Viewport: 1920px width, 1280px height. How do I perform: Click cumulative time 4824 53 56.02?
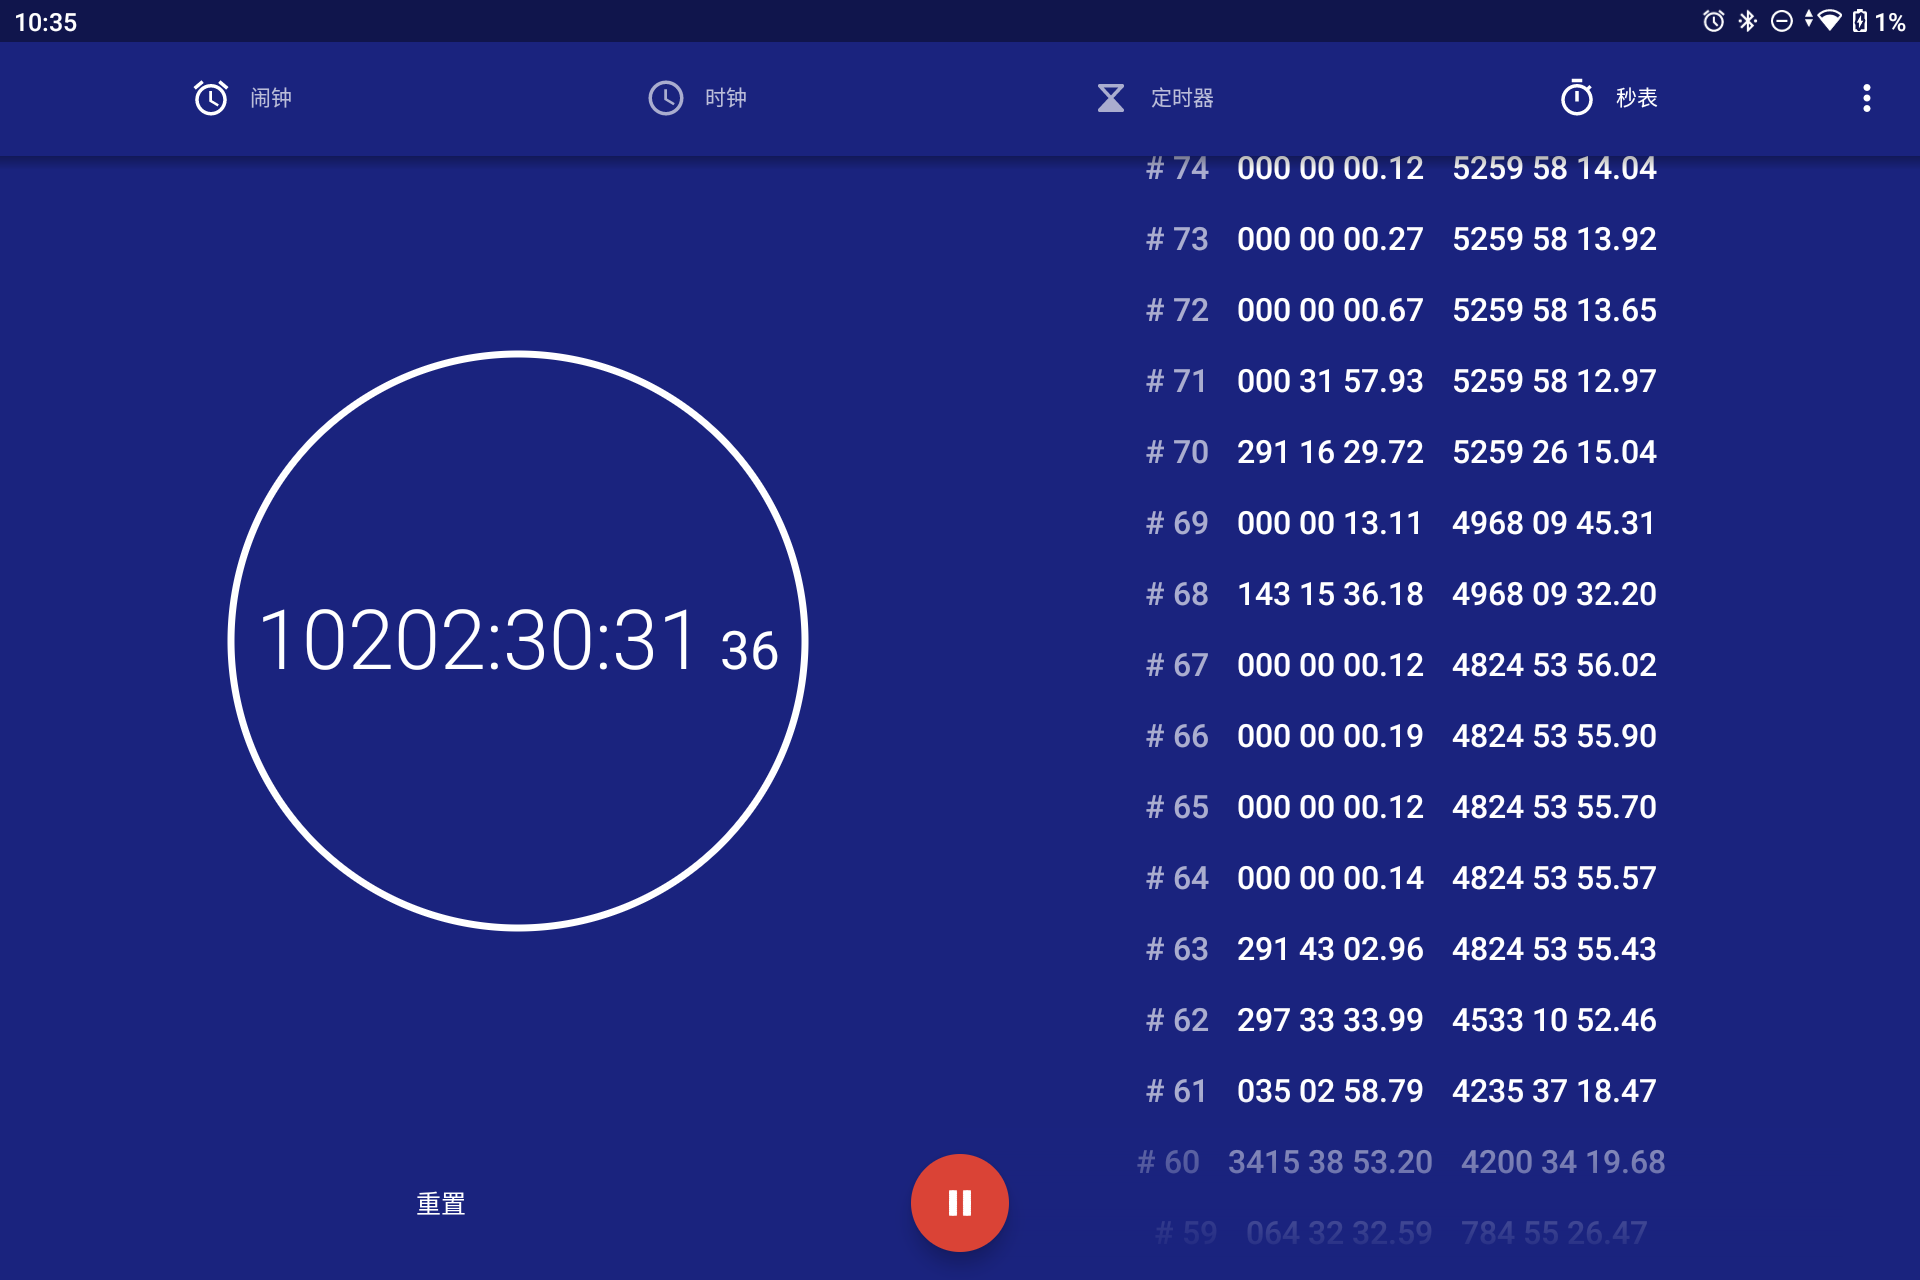pos(1554,665)
